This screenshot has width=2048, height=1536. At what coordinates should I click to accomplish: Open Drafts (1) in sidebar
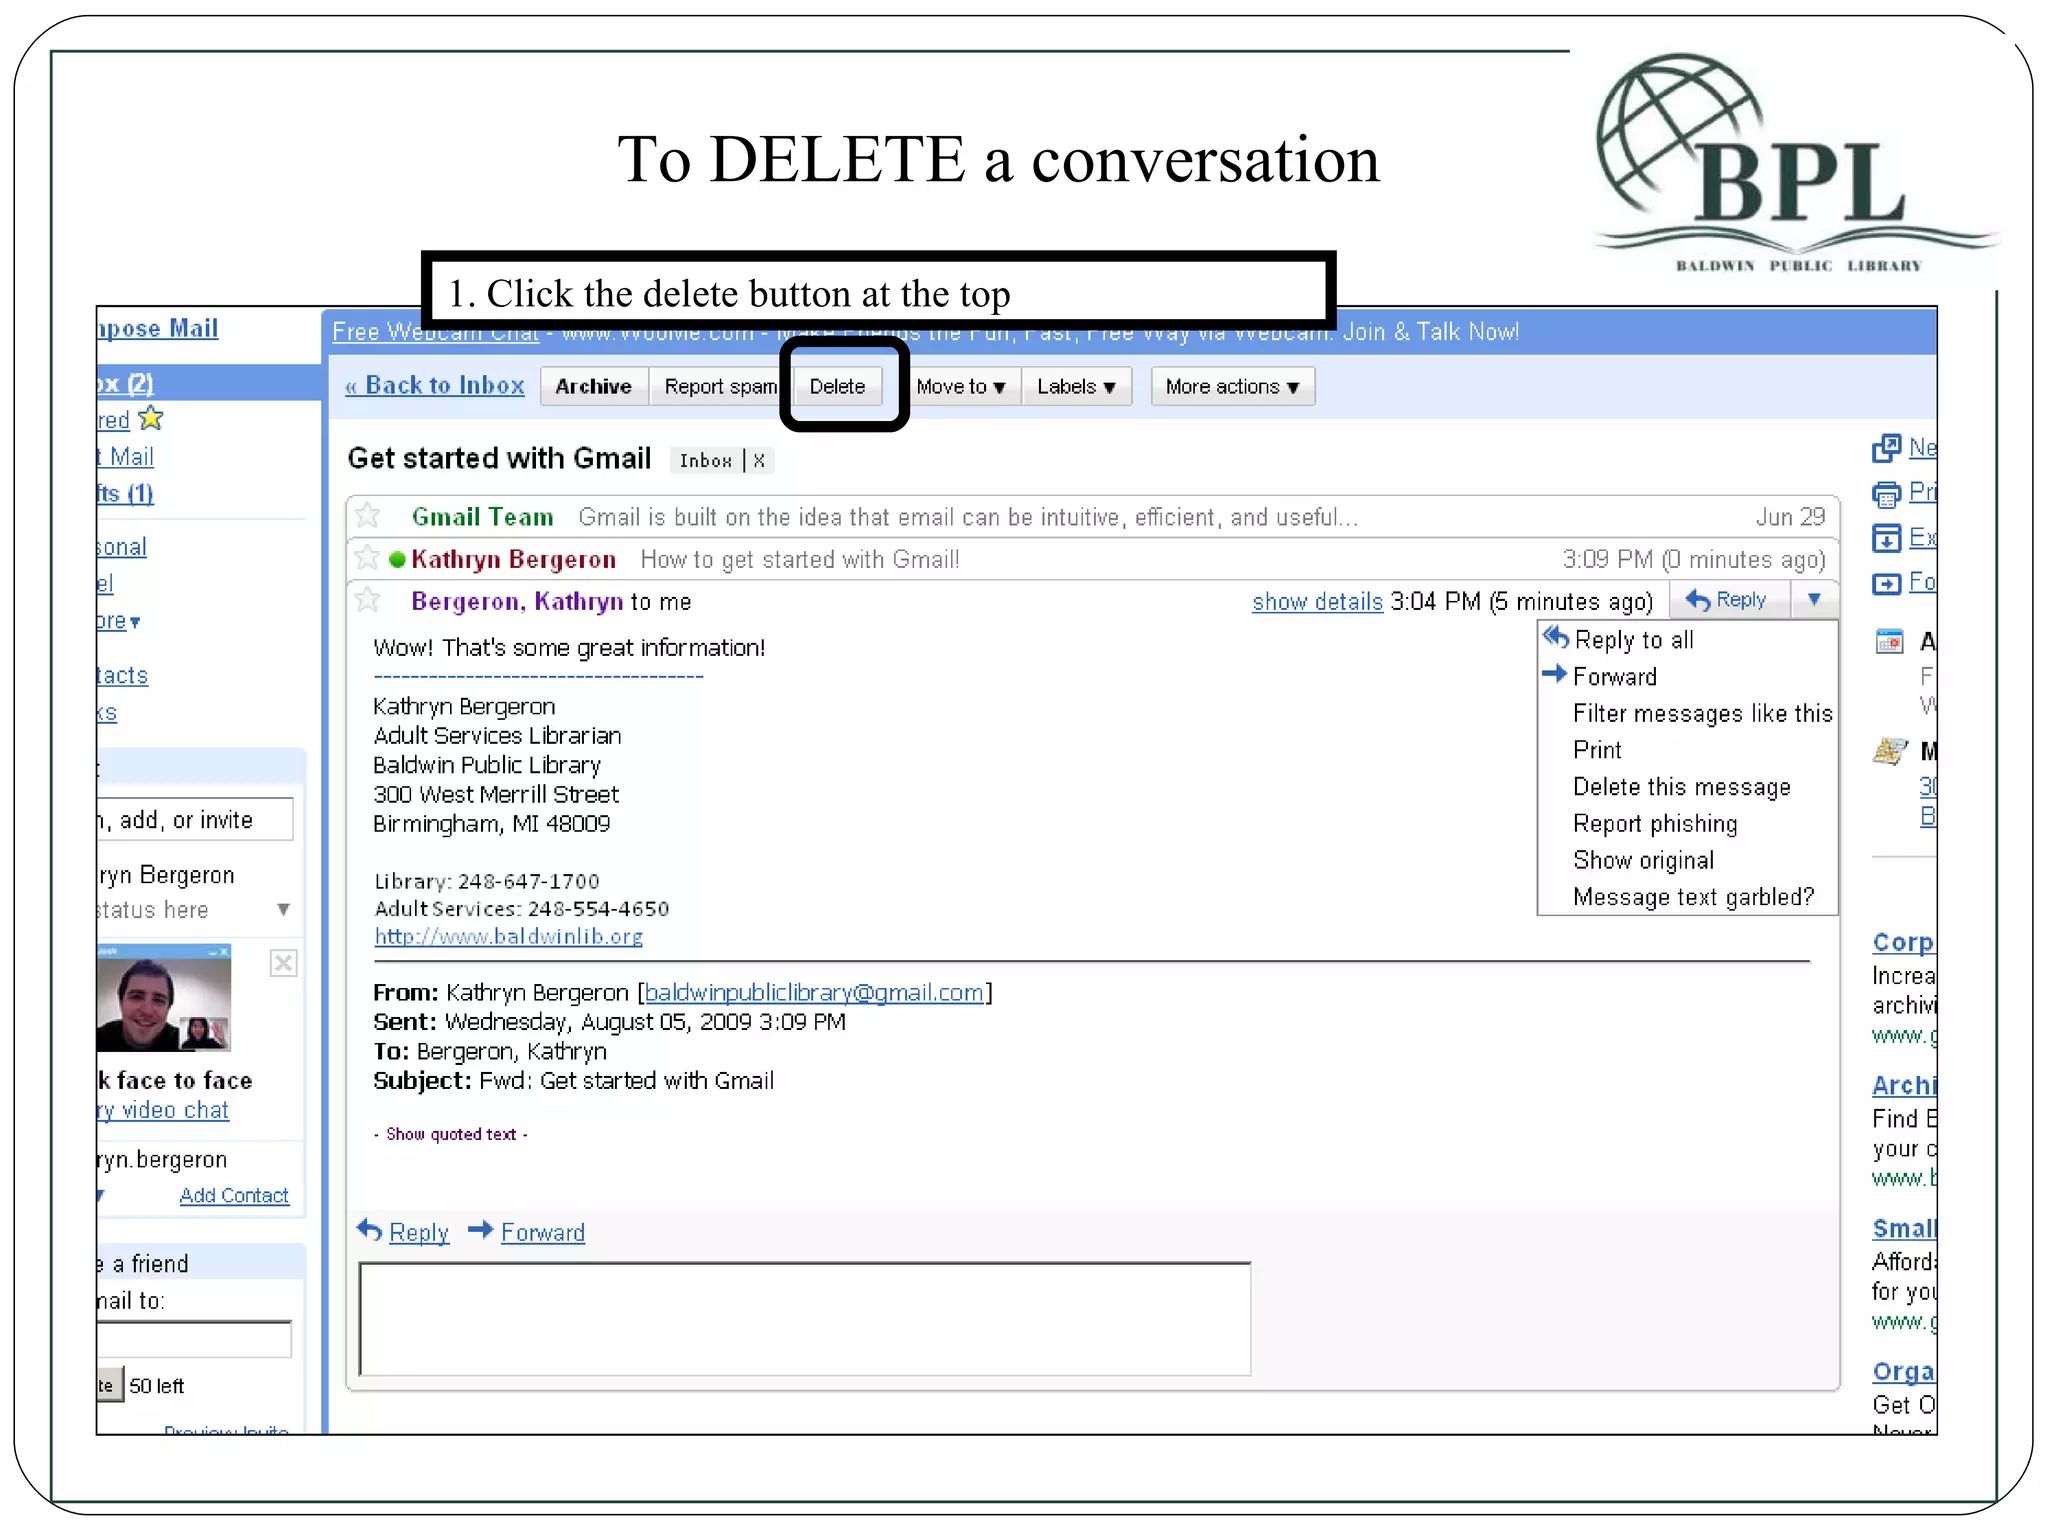click(126, 493)
